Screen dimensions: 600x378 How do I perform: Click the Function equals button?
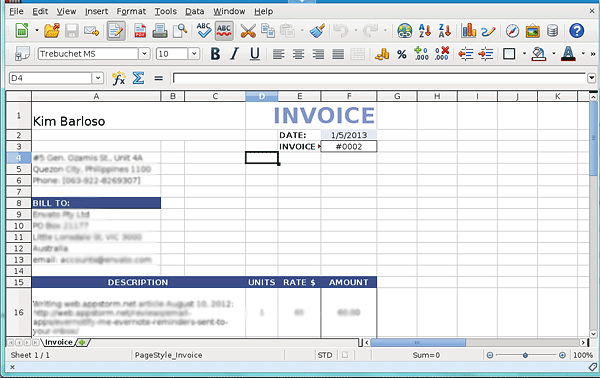(158, 78)
